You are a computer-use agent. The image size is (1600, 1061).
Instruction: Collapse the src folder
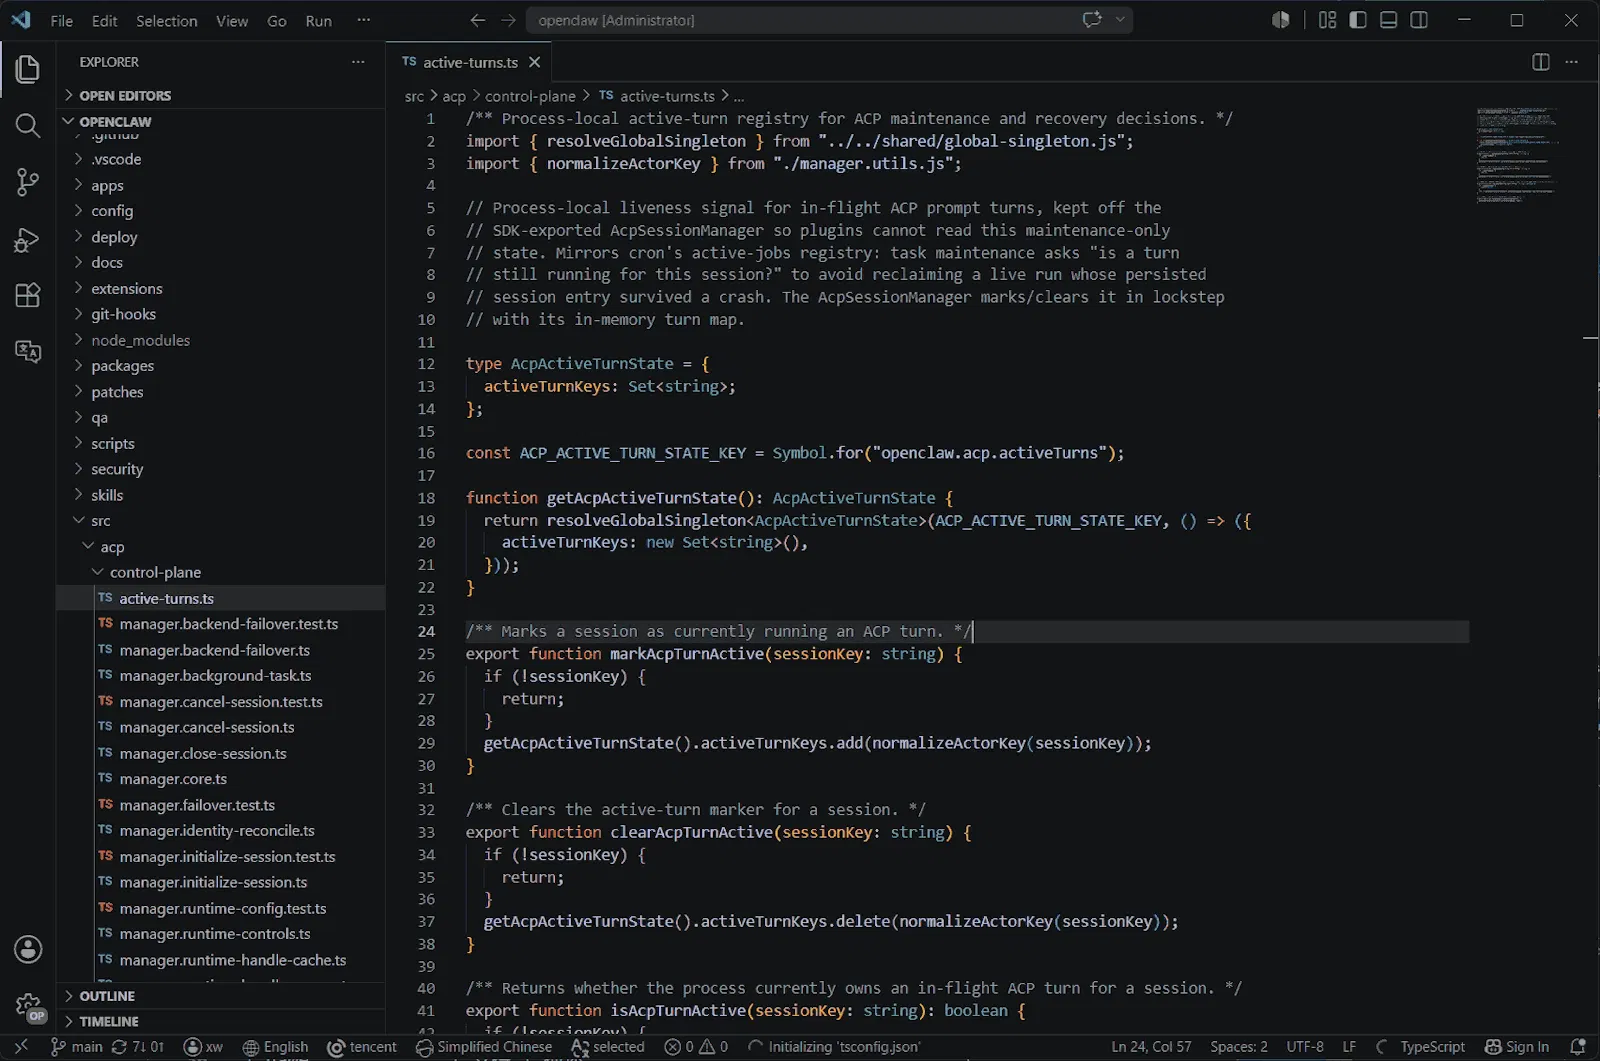[221, 521]
